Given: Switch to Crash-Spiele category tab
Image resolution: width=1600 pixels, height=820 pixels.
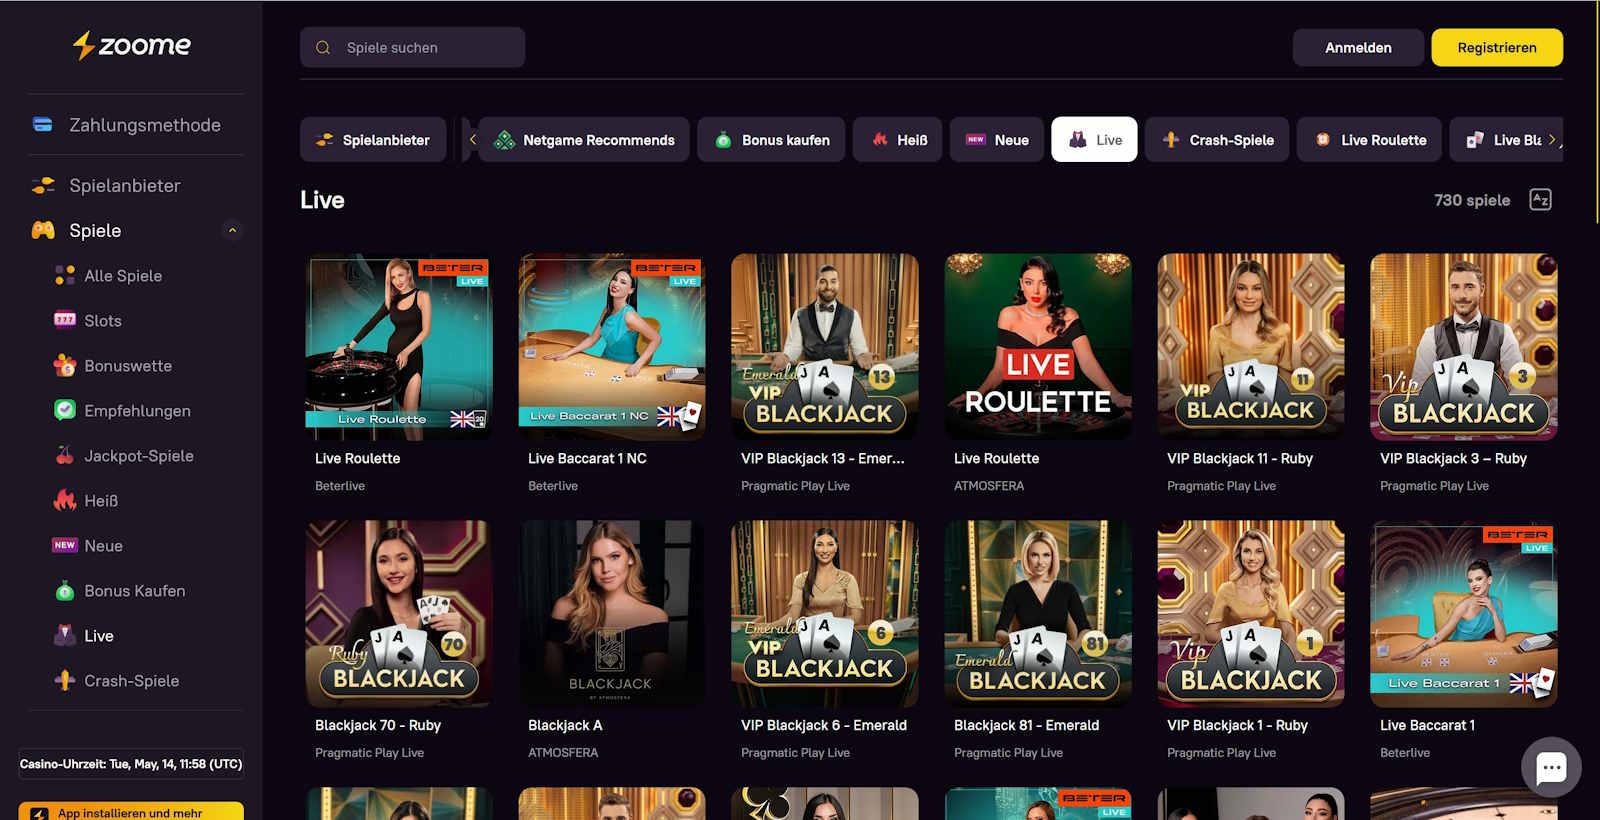Looking at the screenshot, I should [1217, 140].
